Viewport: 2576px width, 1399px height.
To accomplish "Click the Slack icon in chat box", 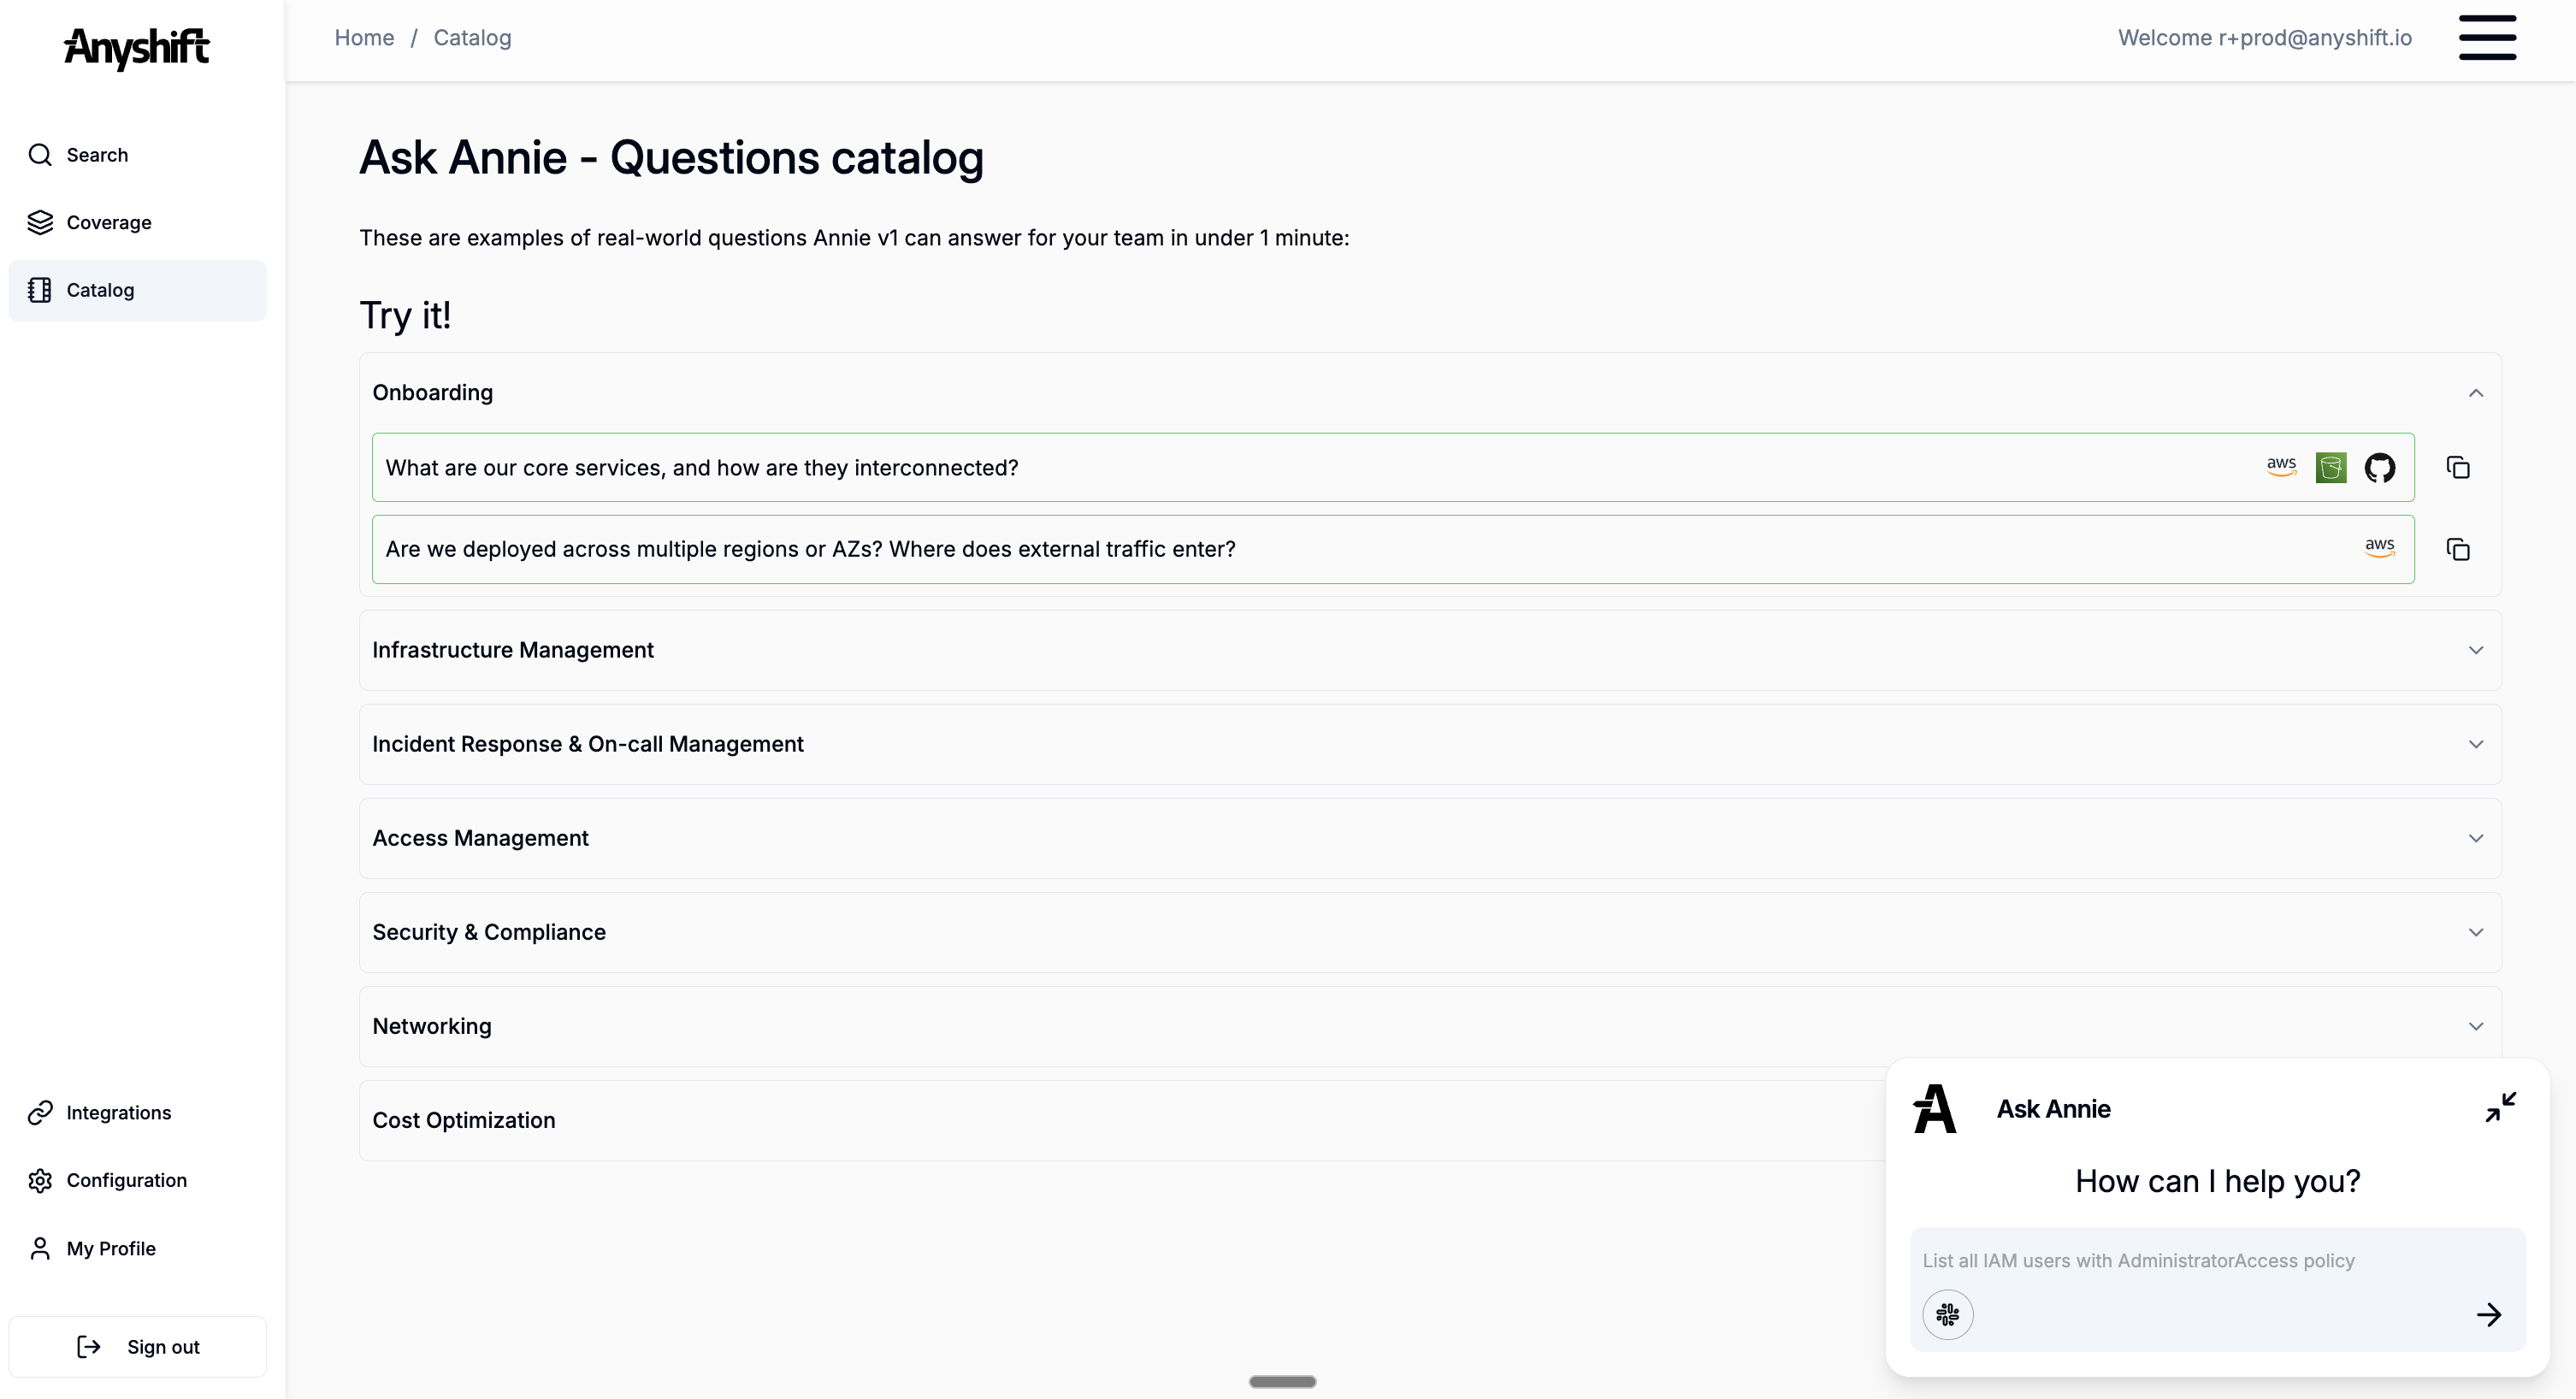I will point(1947,1314).
